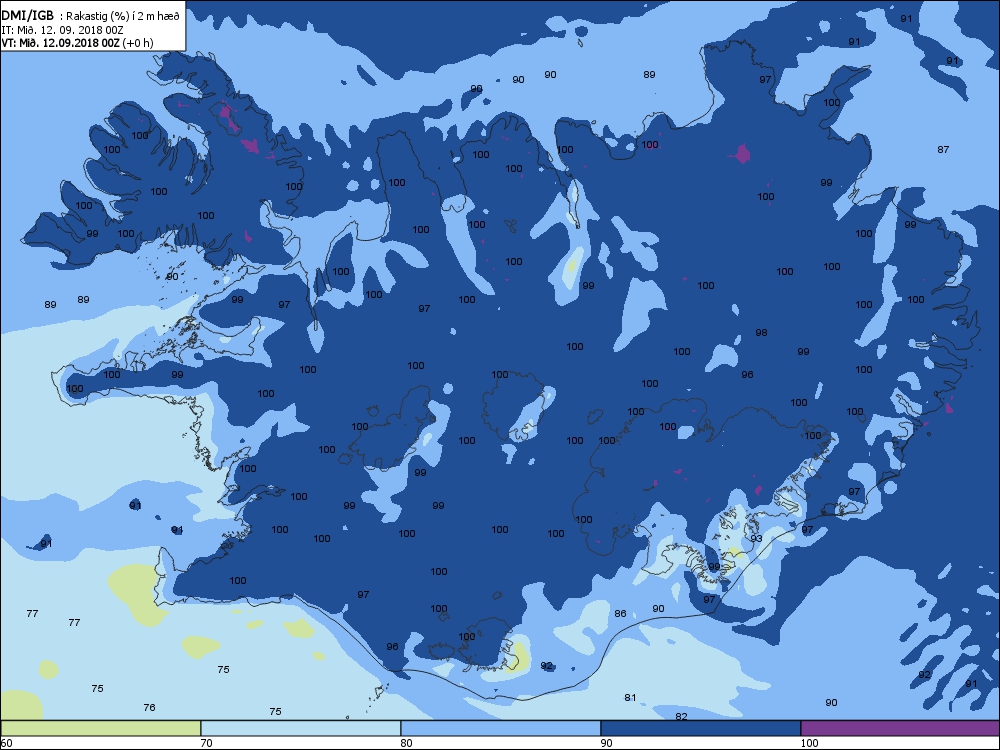
Task: Click the medium blue 80–90 legend color band
Action: click(501, 728)
